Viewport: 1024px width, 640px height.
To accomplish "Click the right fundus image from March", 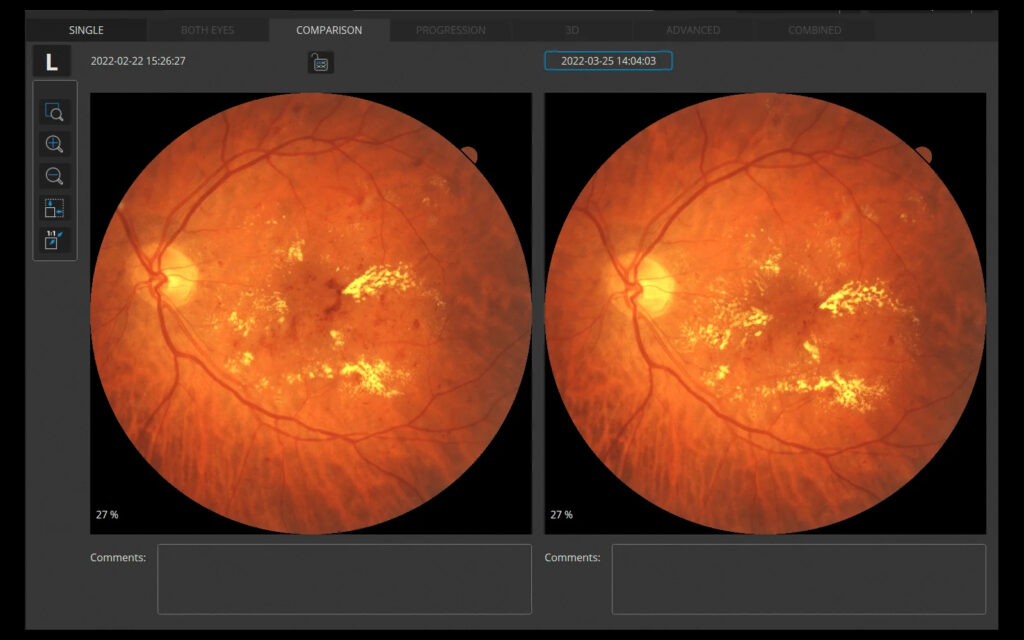I will (765, 313).
